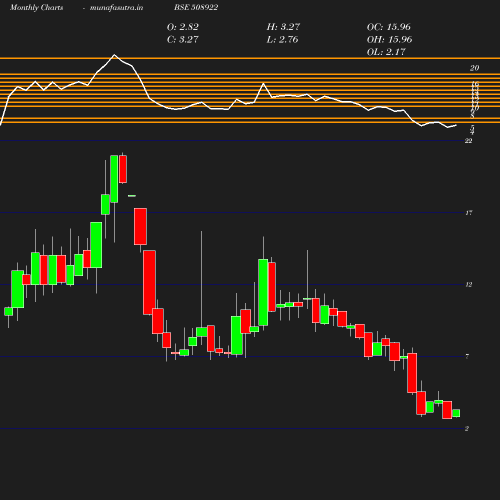Viewport: 500px width, 500px height.
Task: Click the price axis label 17
Action: click(468, 213)
